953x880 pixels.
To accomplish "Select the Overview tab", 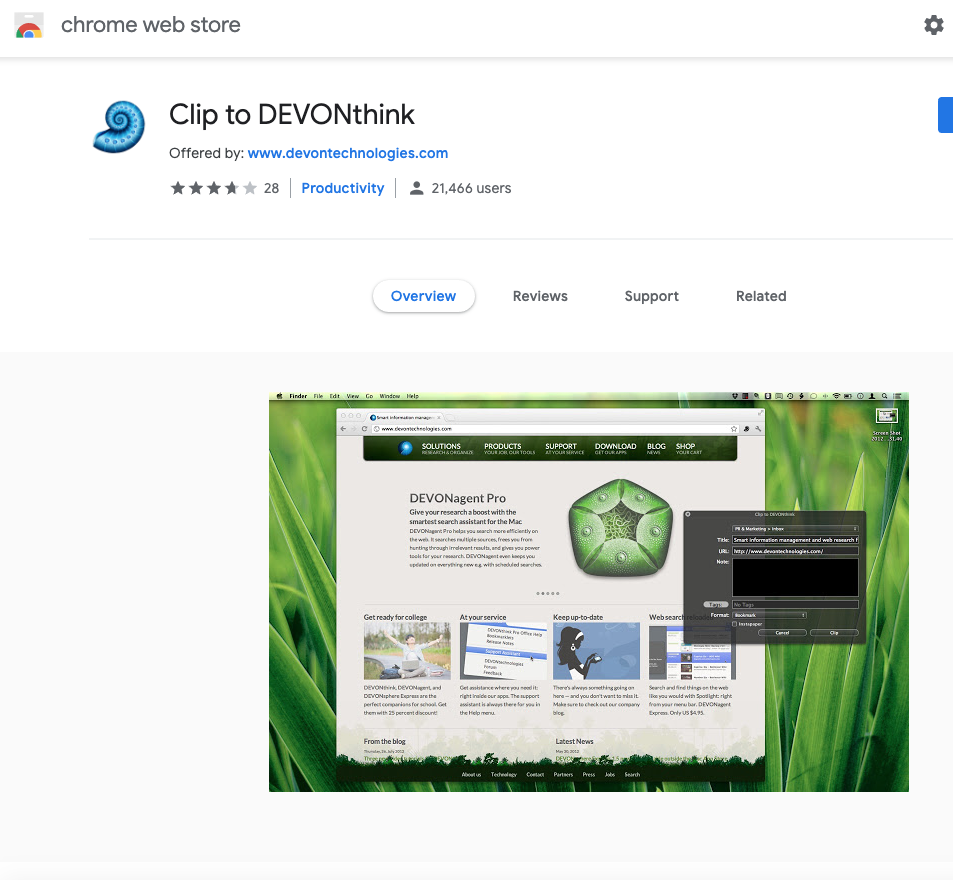I will pos(424,296).
